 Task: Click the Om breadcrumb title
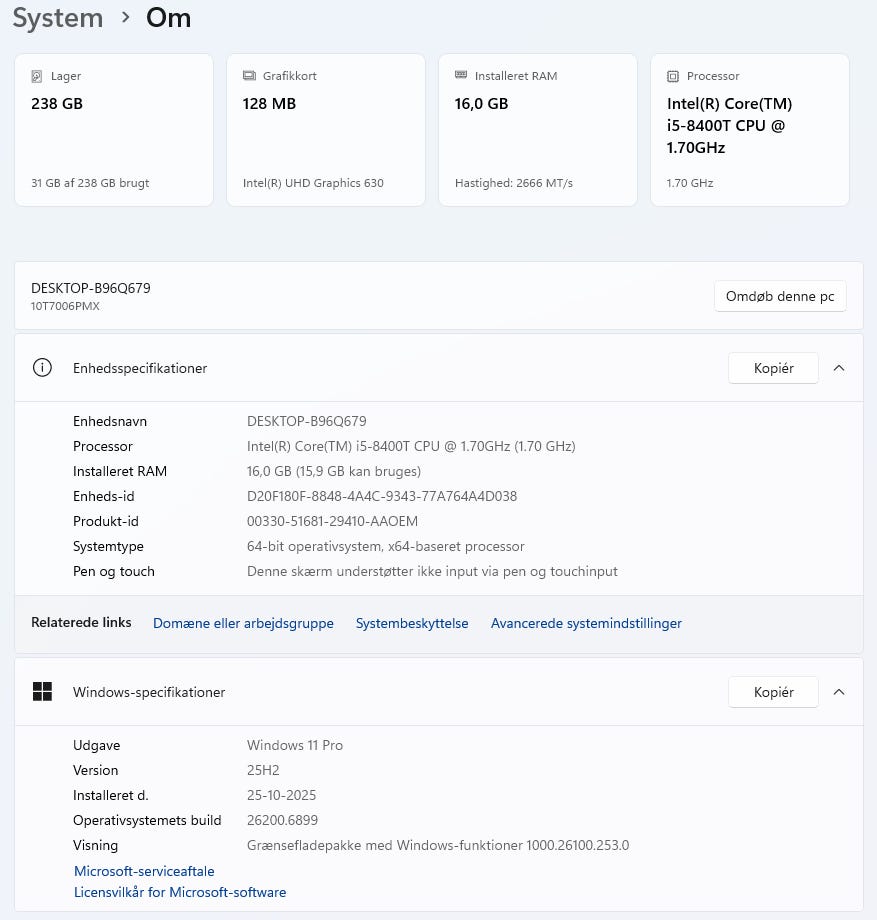168,18
